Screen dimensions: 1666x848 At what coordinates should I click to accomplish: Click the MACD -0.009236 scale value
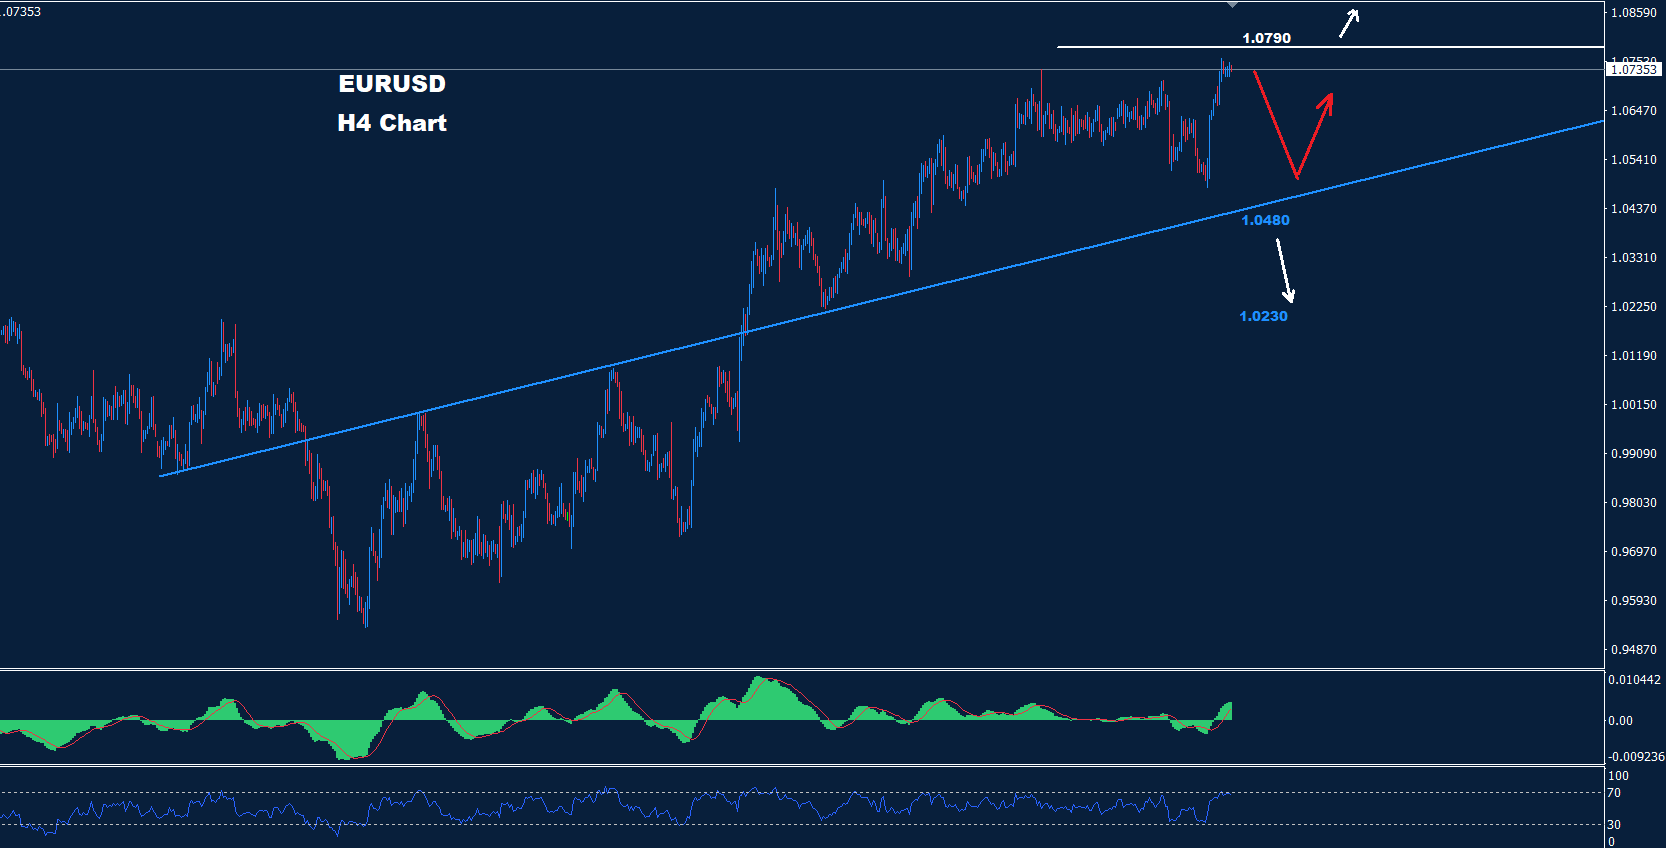[x=1635, y=757]
